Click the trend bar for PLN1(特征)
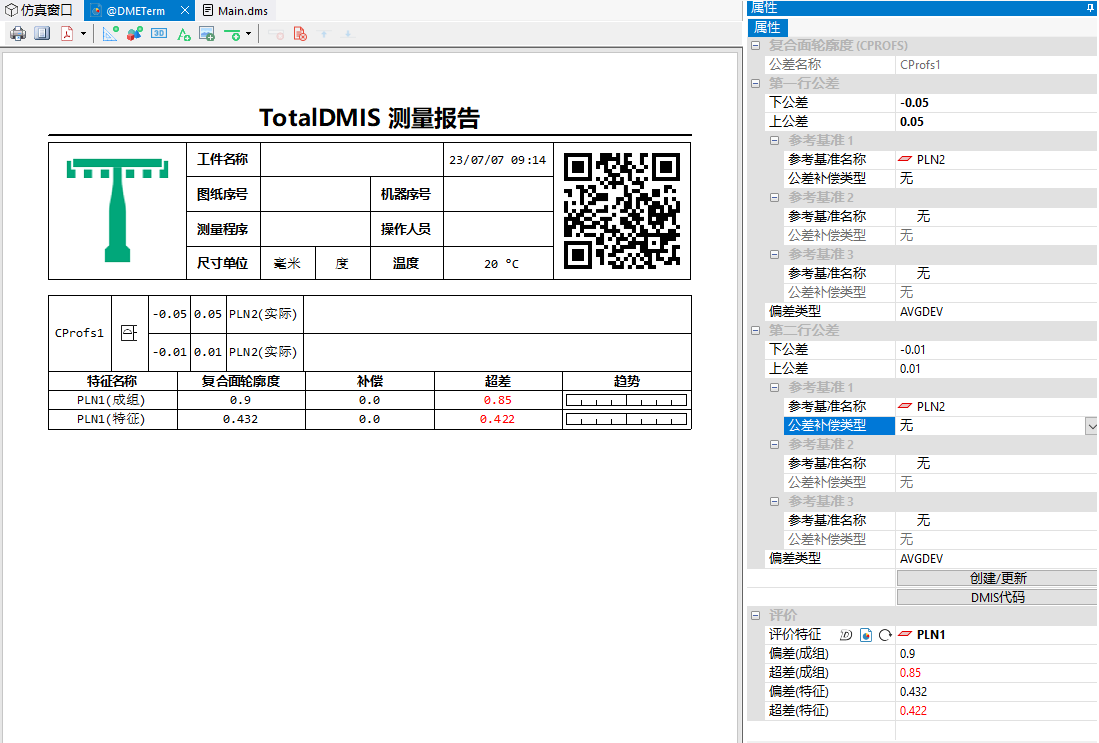This screenshot has width=1099, height=743. point(626,419)
